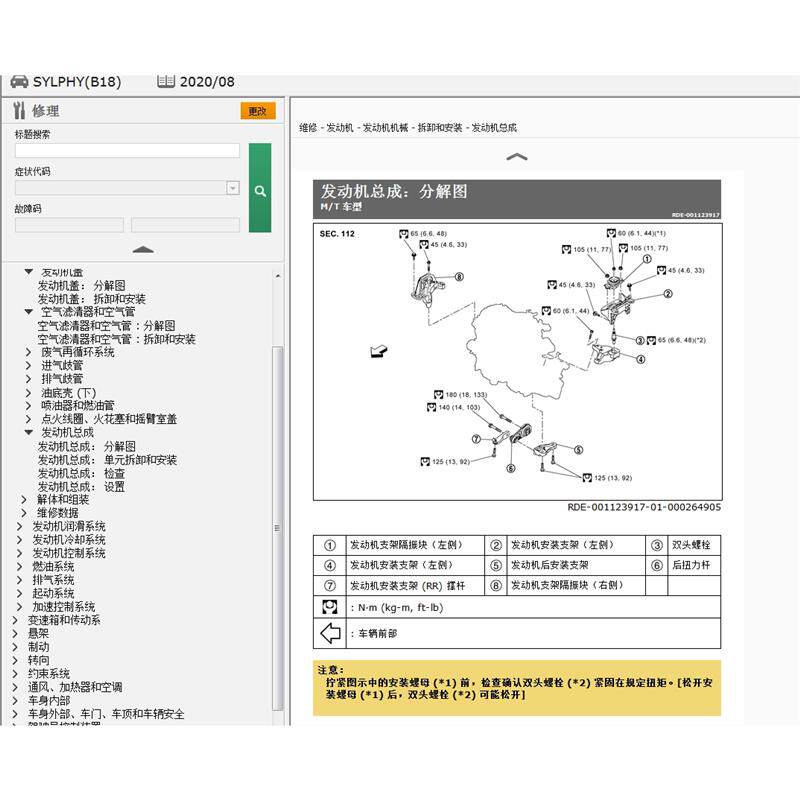
Task: Open 发动机盖：分解图 tree item
Action: pyautogui.click(x=81, y=285)
